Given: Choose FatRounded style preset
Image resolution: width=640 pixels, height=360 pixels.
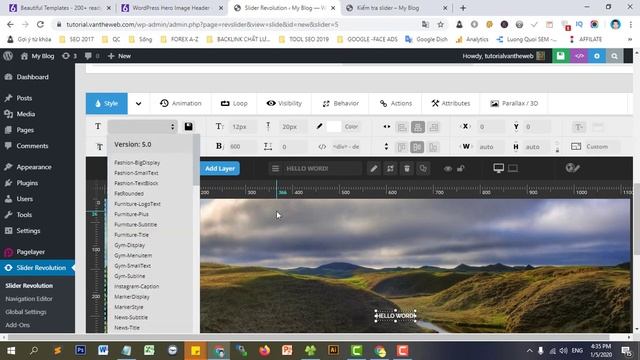Looking at the screenshot, I should click(129, 193).
